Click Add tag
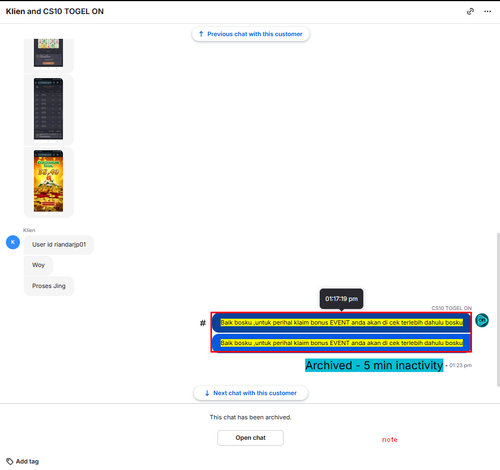This screenshot has height=470, width=500. (27, 461)
